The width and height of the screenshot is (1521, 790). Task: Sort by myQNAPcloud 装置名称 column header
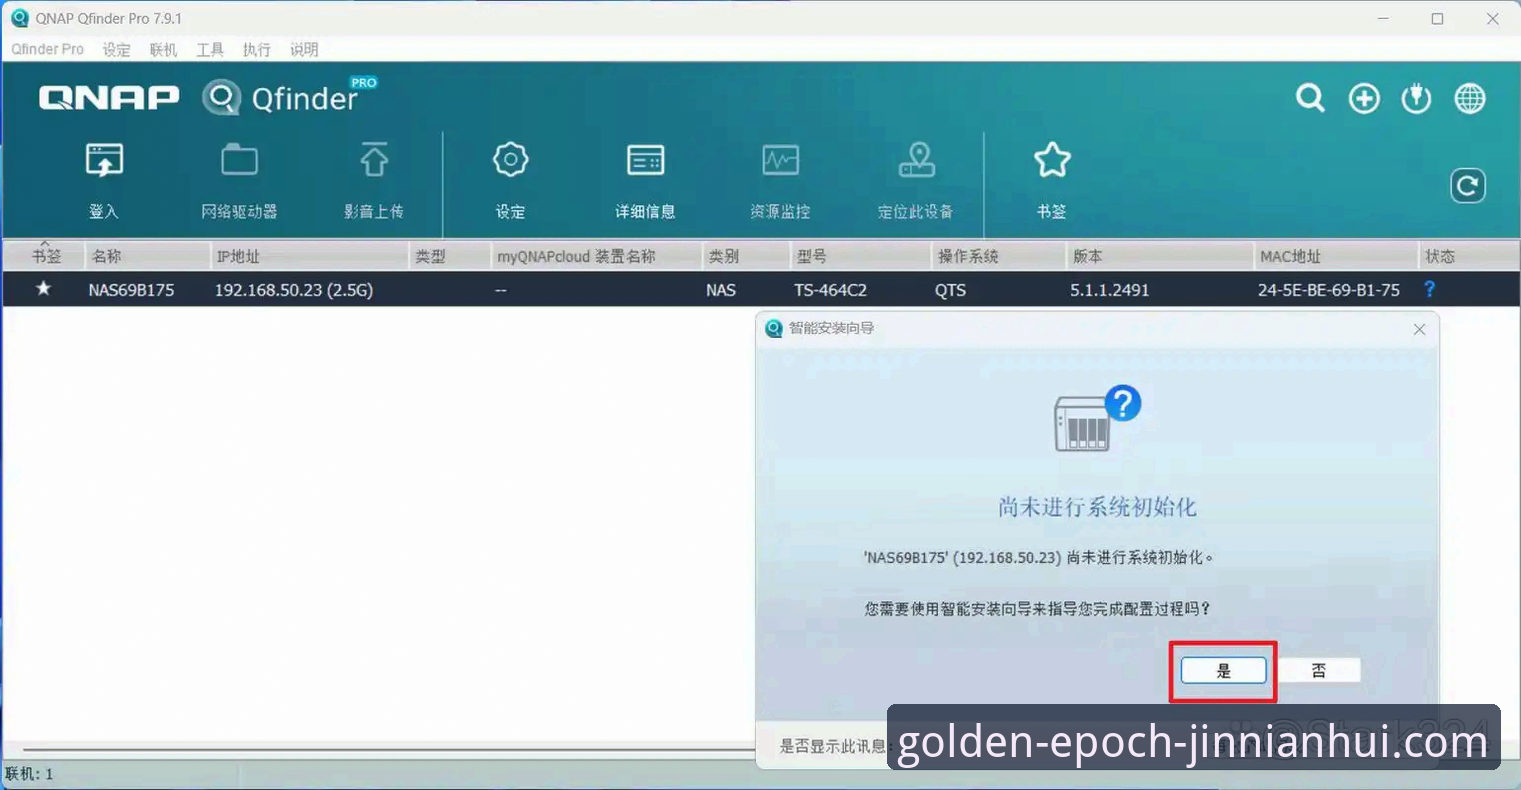pyautogui.click(x=596, y=256)
